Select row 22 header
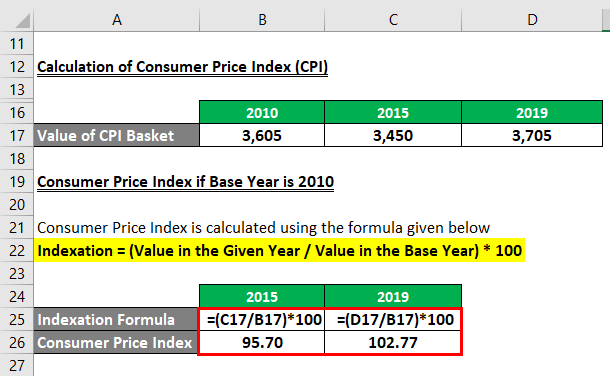 [17, 250]
